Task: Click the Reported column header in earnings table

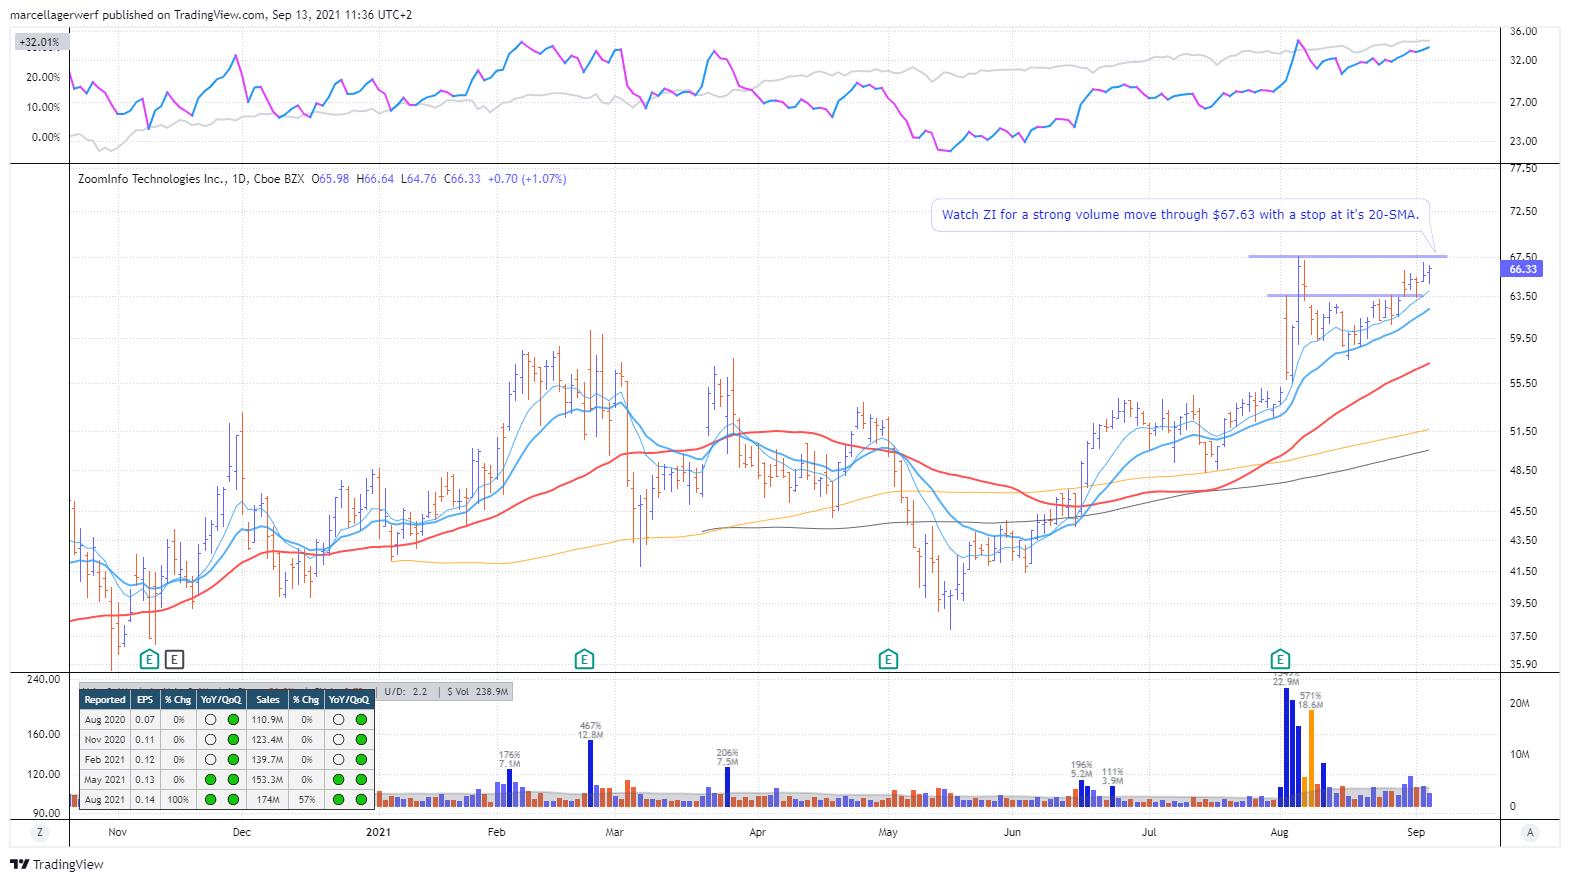Action: tap(105, 699)
